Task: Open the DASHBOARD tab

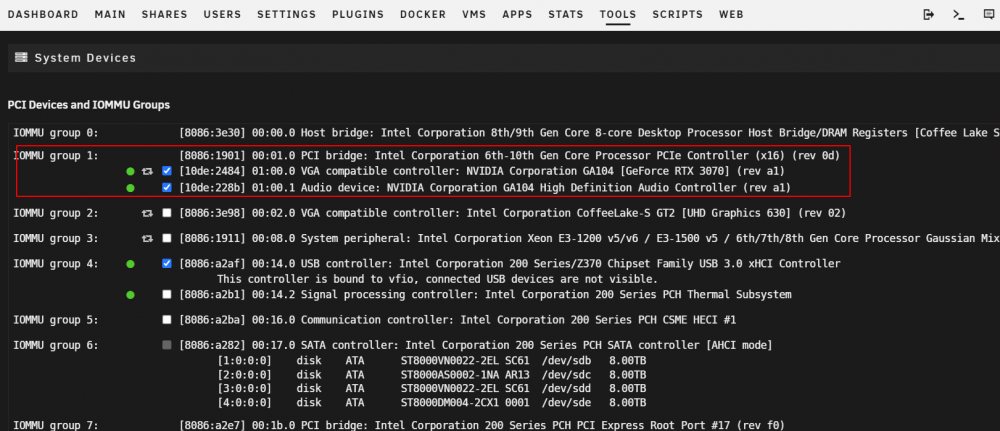Action: click(x=43, y=14)
